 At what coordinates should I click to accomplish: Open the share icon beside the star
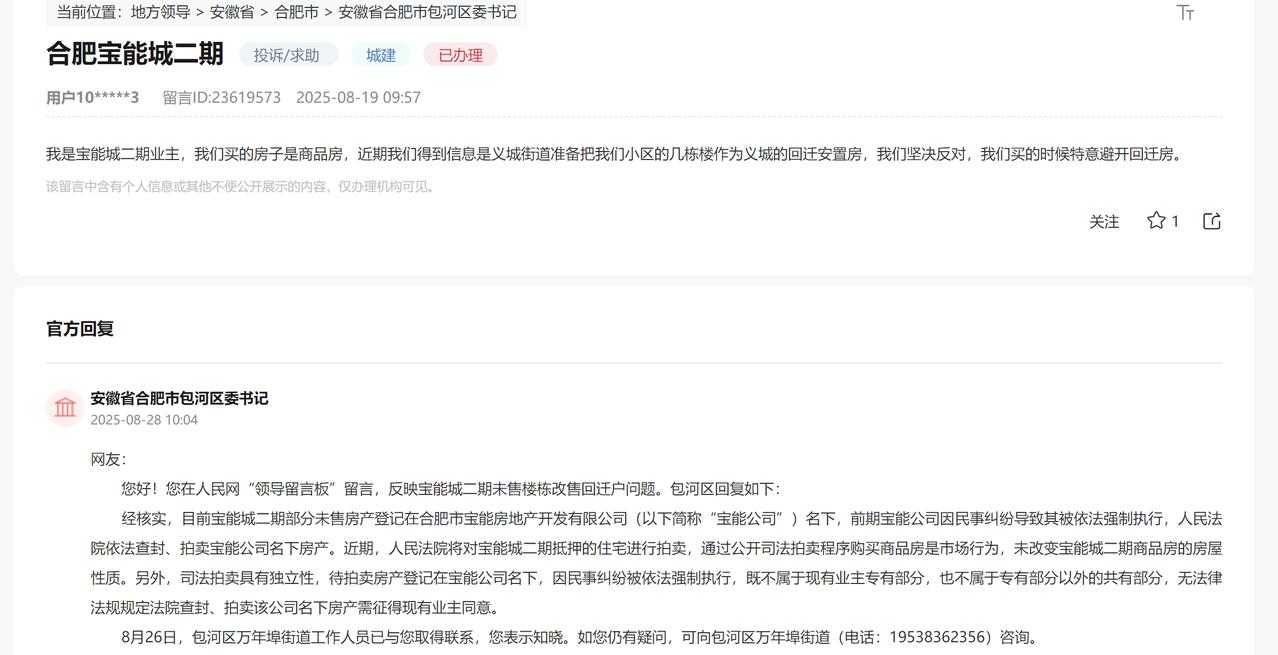point(1212,221)
